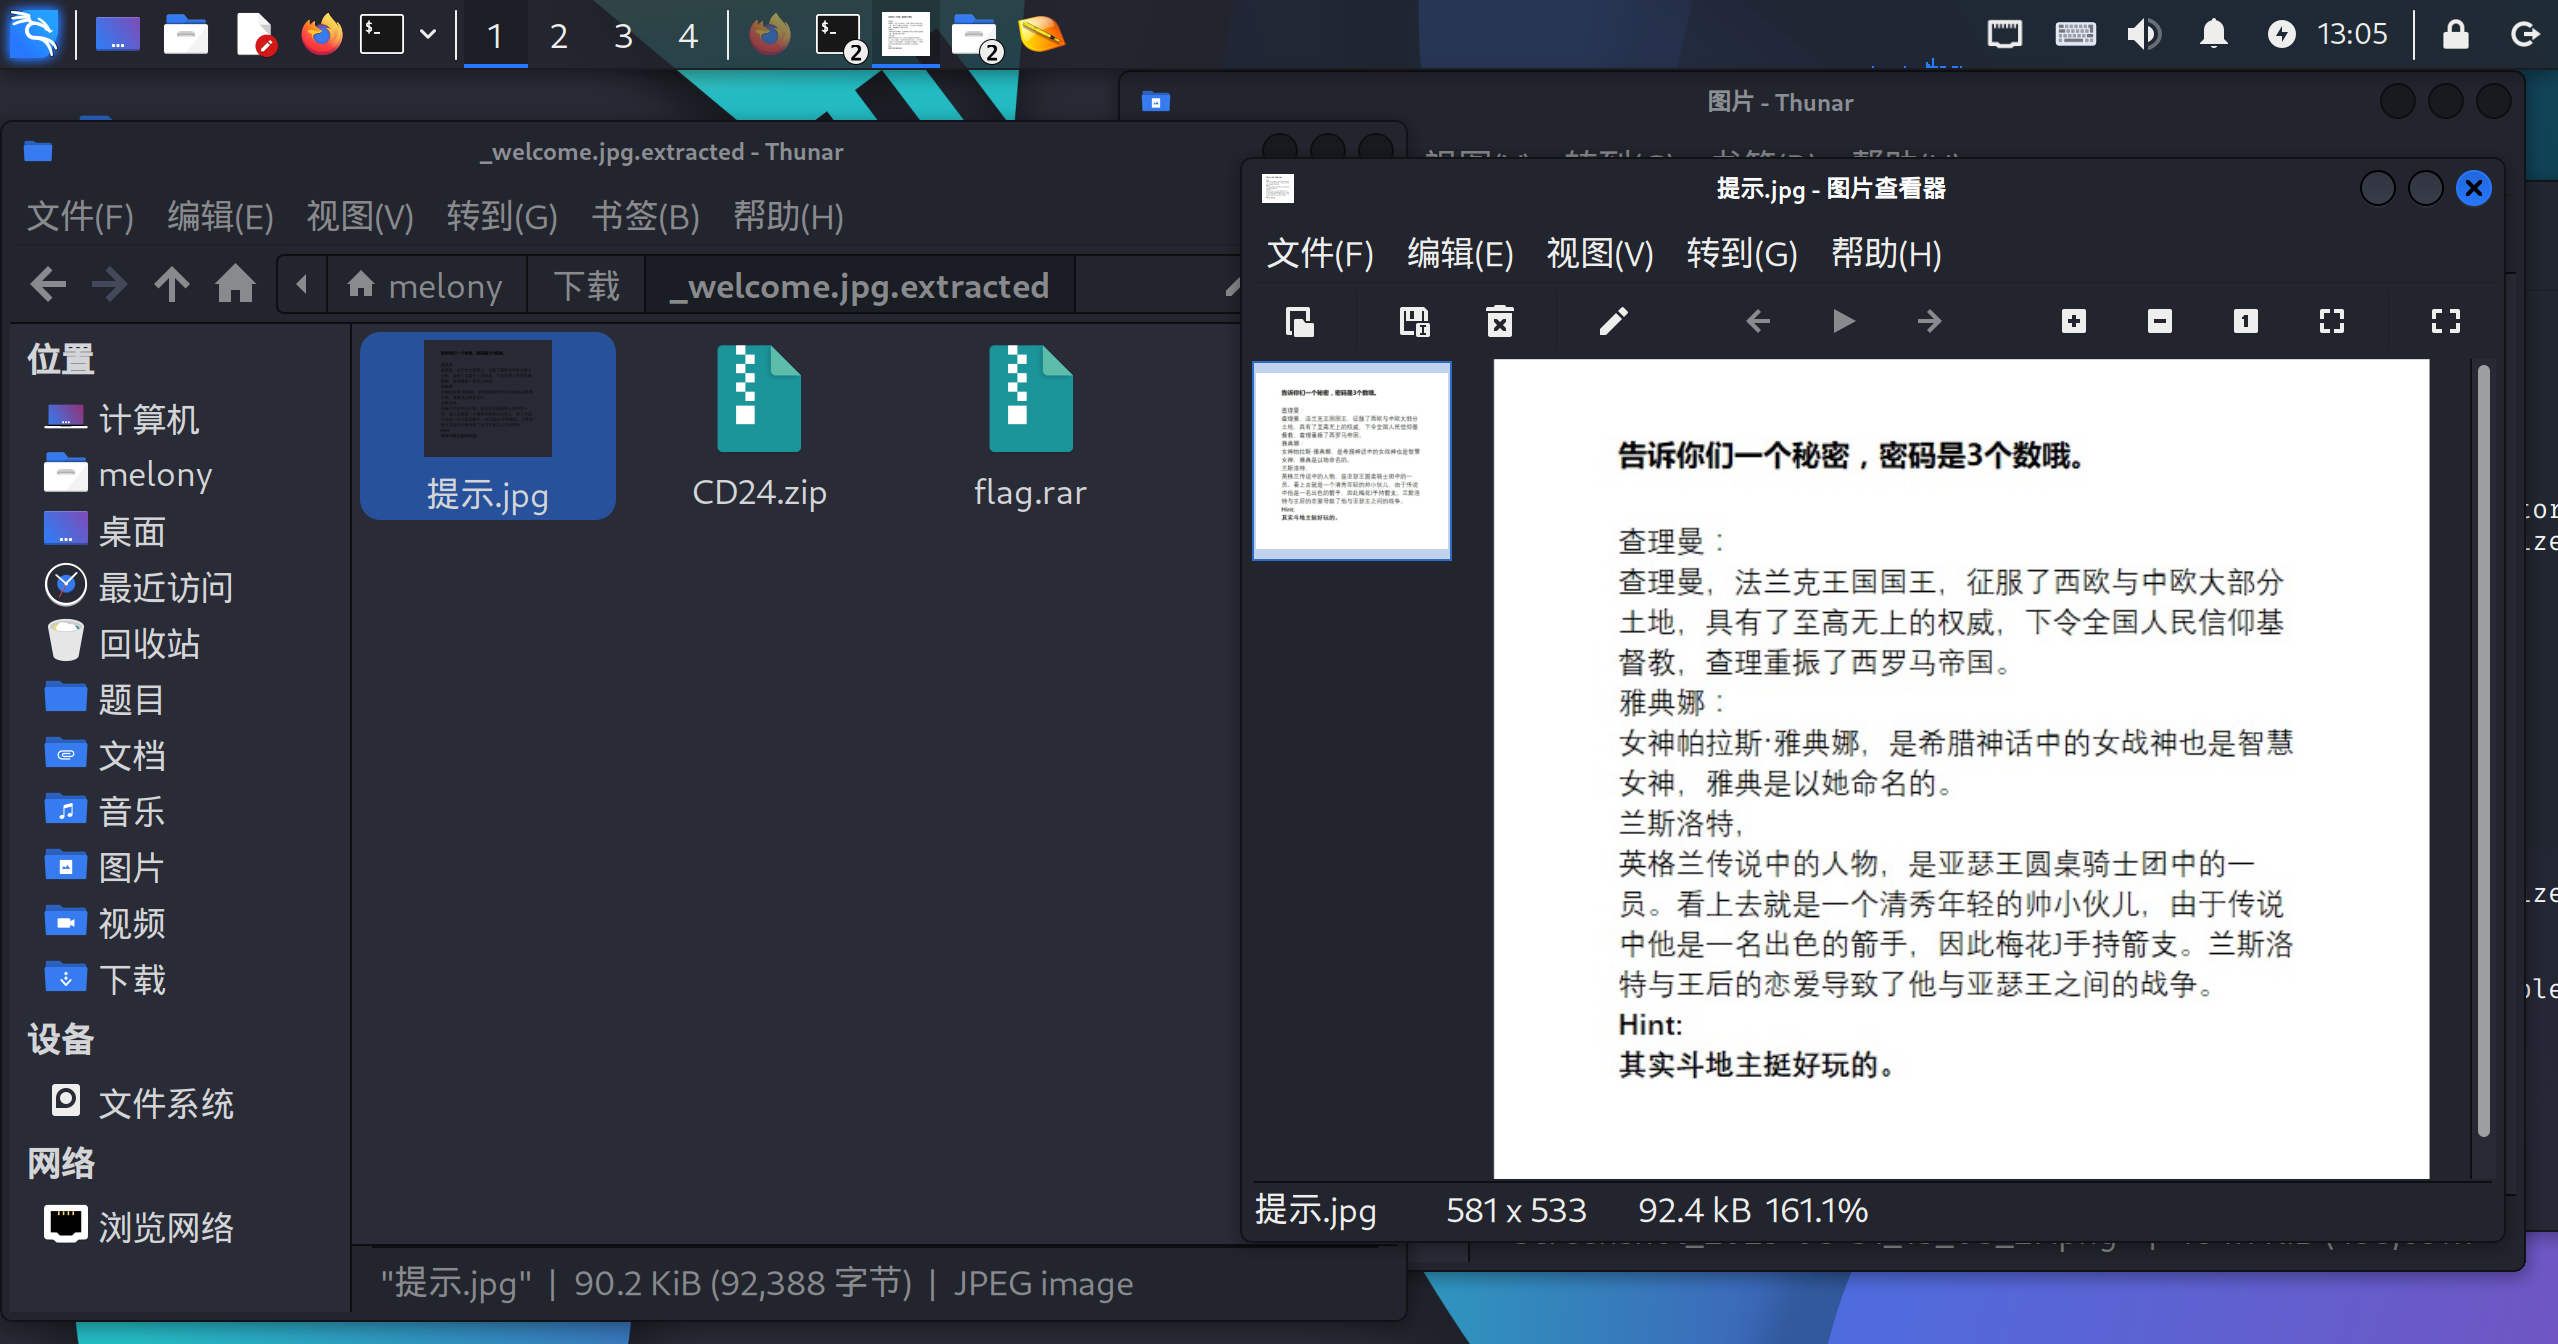Open 回收站 in the sidebar
Screen dimensions: 2558x1344
[149, 643]
